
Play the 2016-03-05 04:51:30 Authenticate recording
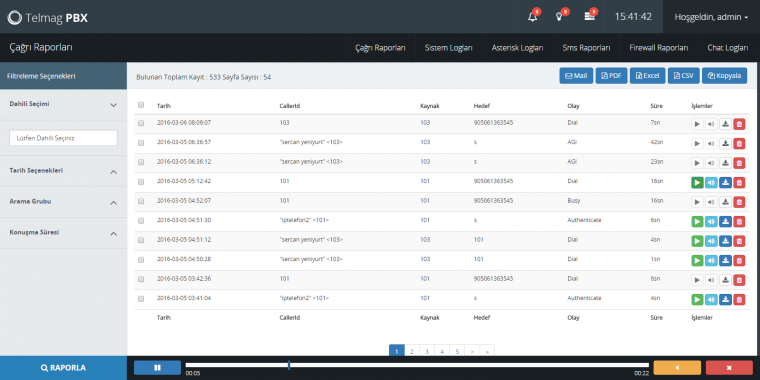point(697,222)
